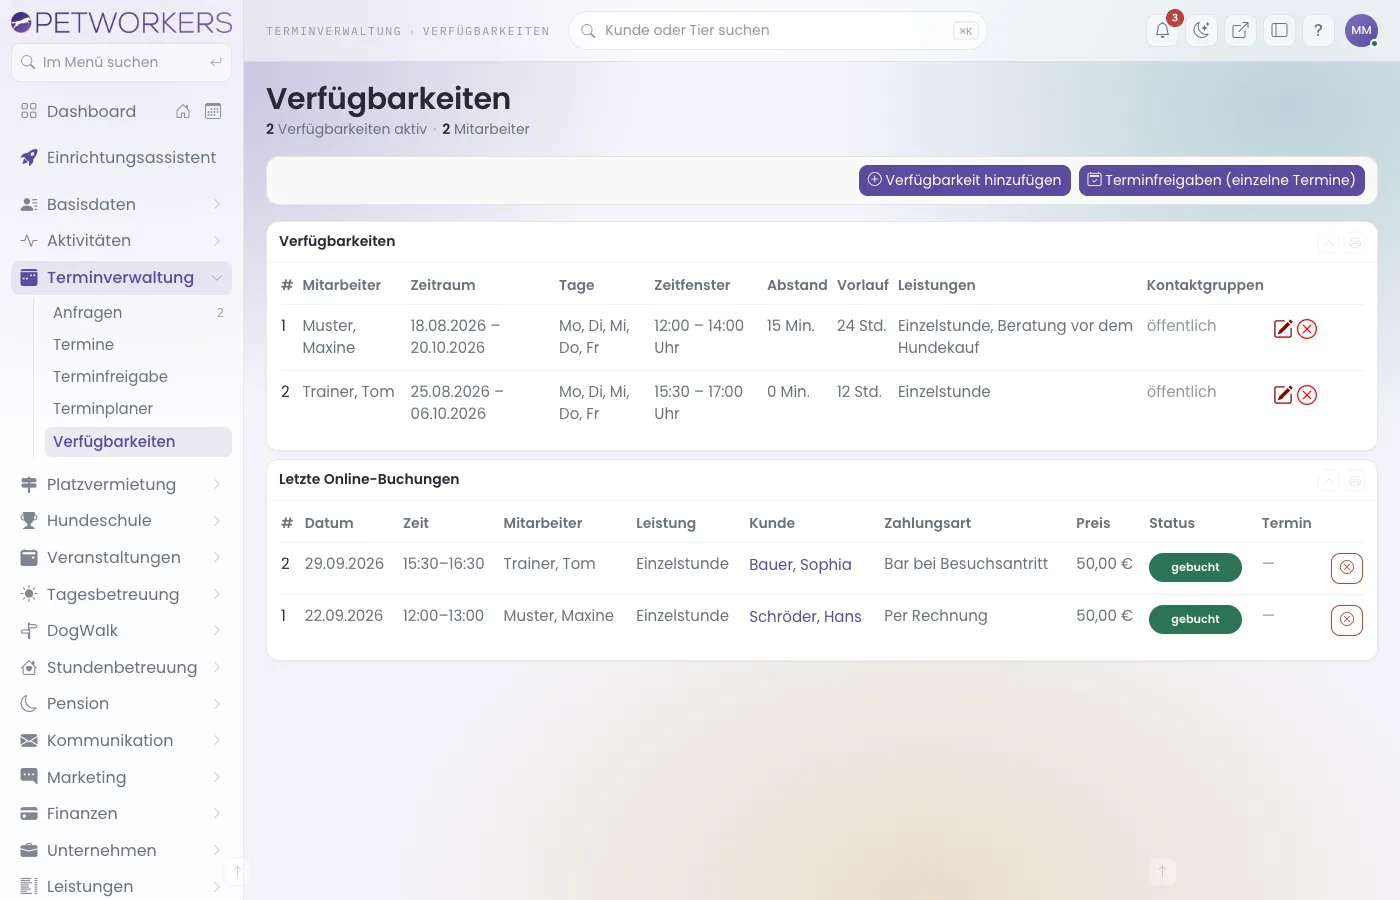Open Terminfreigabe submenu item

[x=138, y=376]
